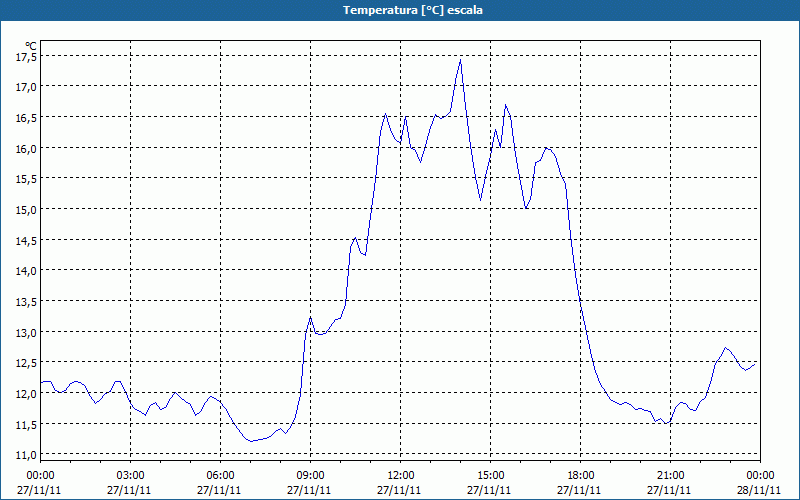Image resolution: width=800 pixels, height=500 pixels.
Task: Click the 16,0 y-axis label
Action: (27, 148)
